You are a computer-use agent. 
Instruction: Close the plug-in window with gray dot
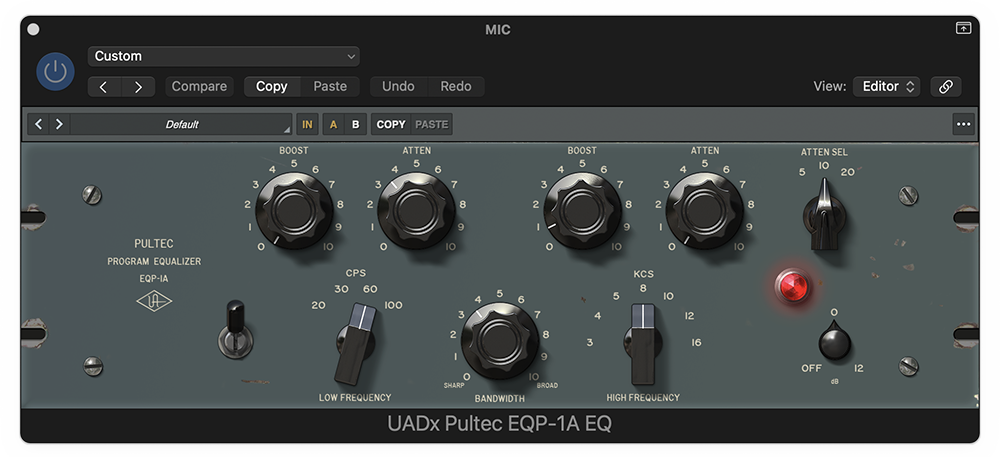click(33, 29)
